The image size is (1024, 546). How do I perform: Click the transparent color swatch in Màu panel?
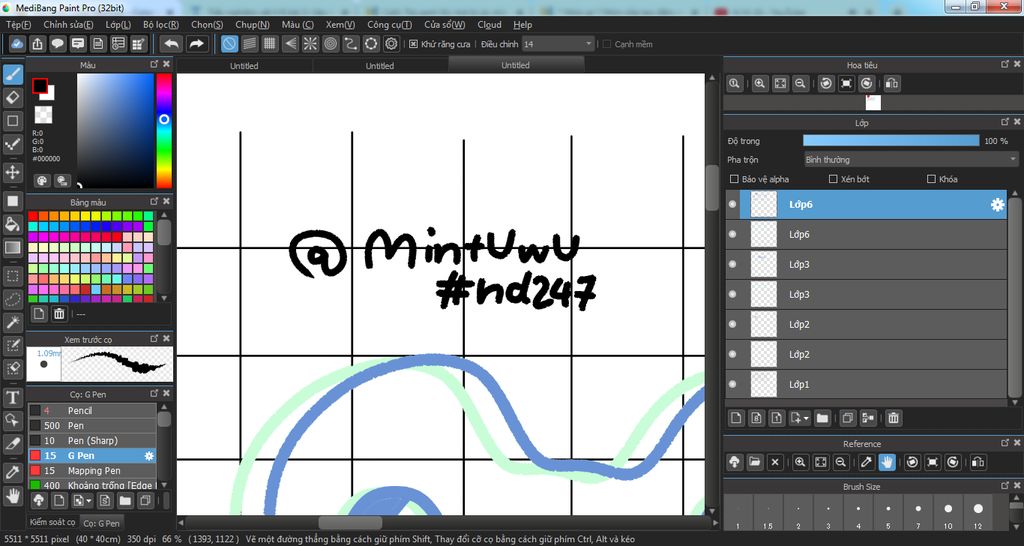click(43, 115)
